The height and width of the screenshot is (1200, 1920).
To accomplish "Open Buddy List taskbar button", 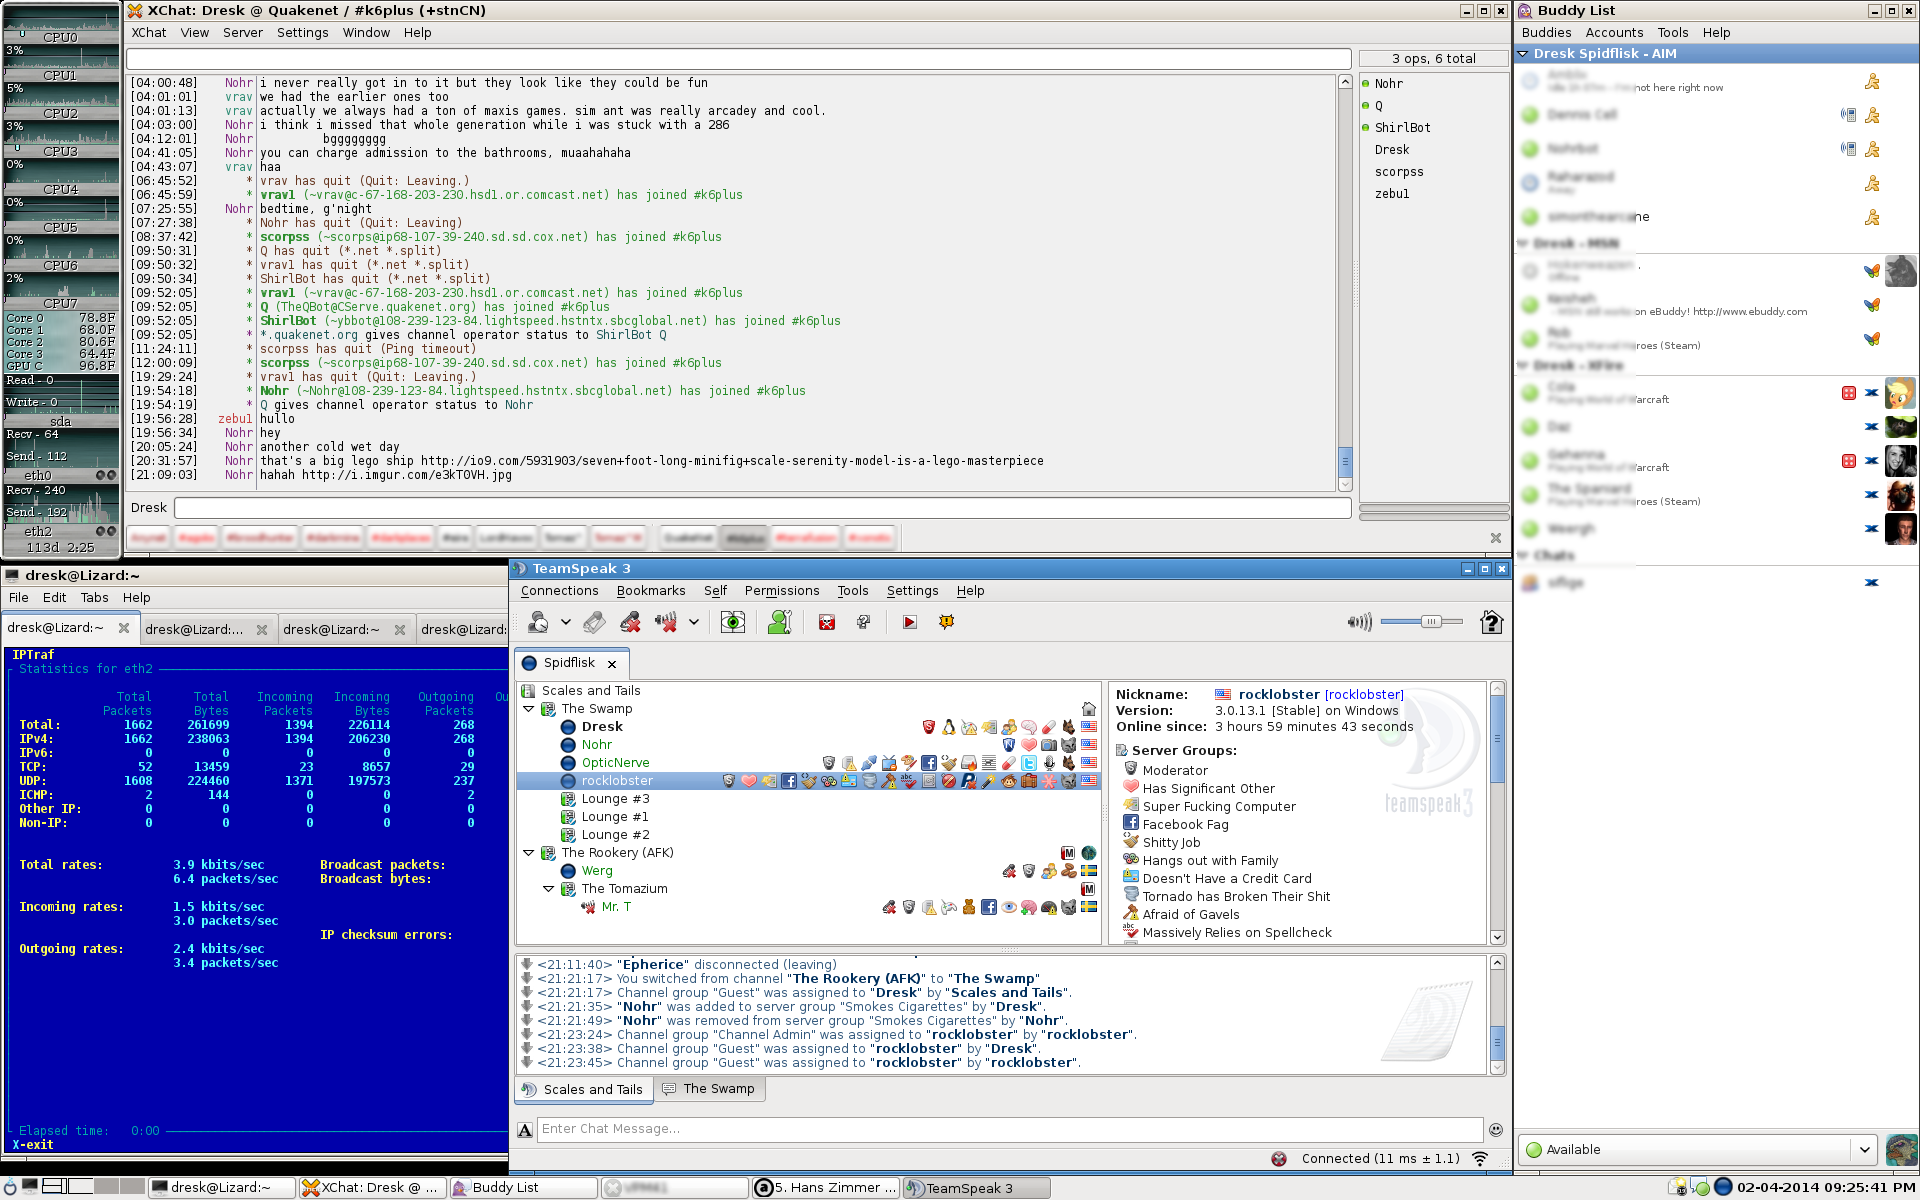I will pos(523,1188).
